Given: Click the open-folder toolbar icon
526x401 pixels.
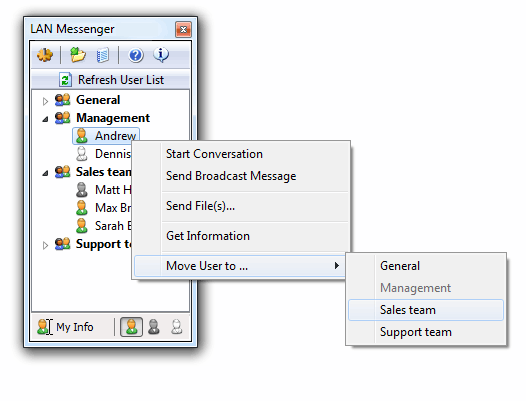Looking at the screenshot, I should pos(77,55).
